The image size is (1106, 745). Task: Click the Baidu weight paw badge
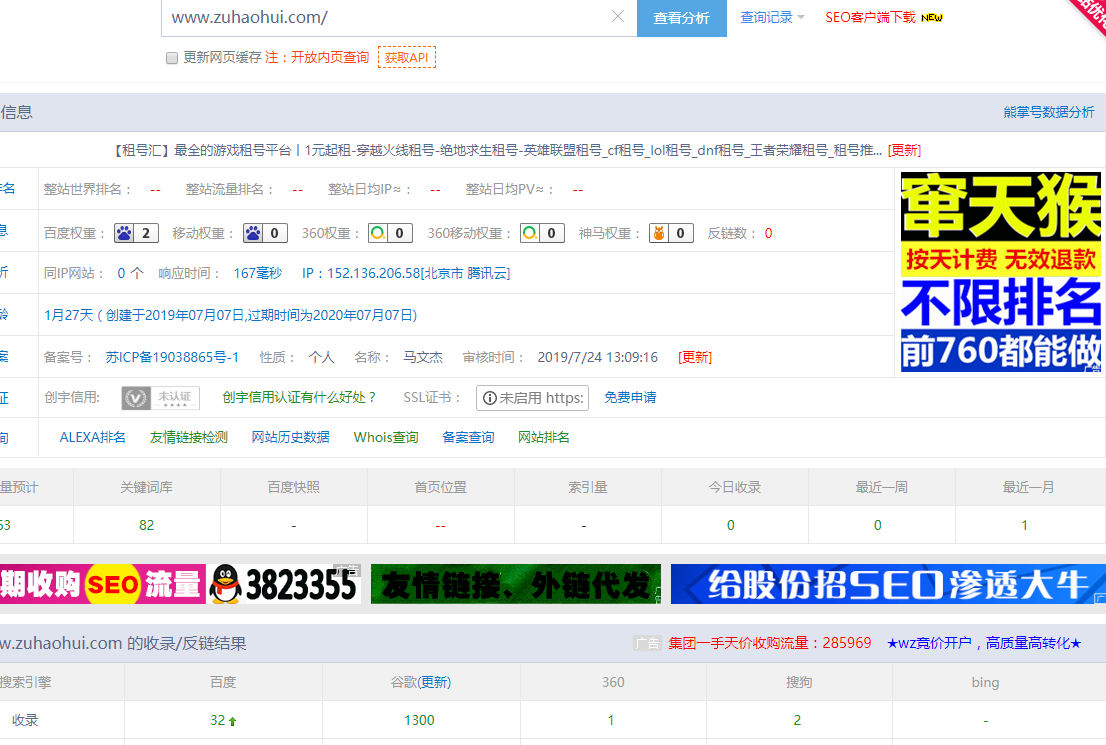click(x=136, y=233)
